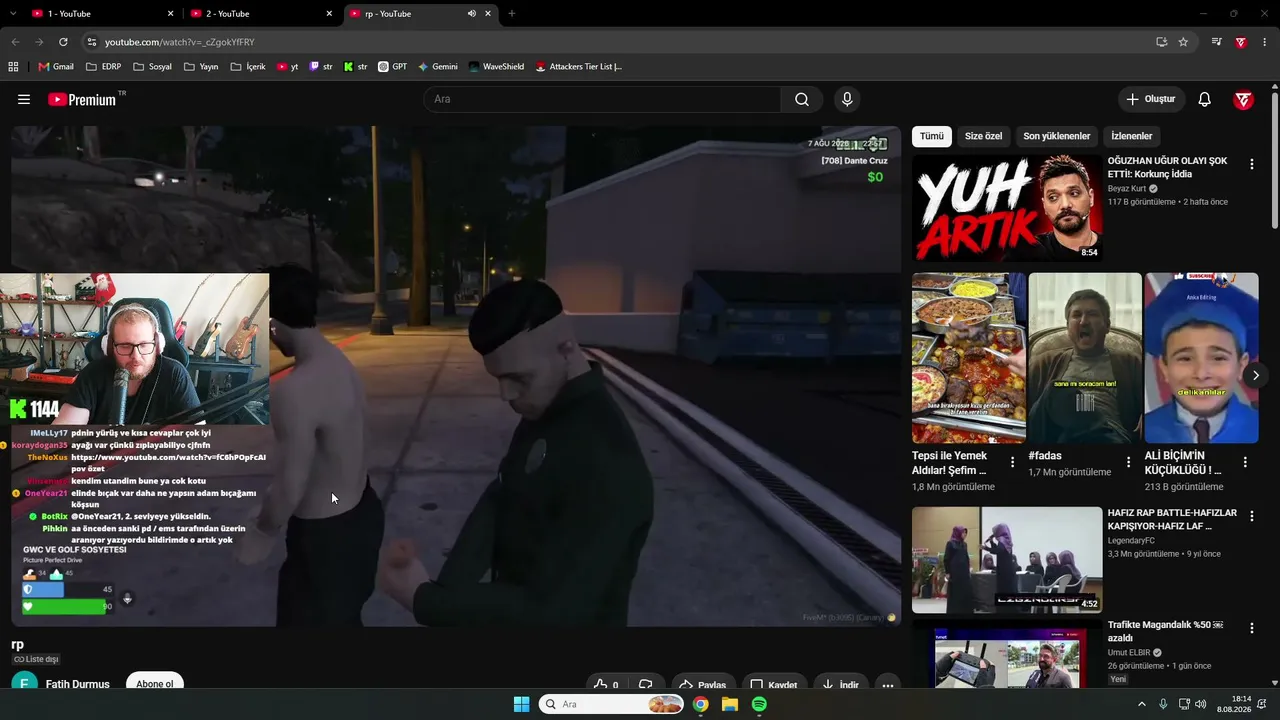
Task: Open options for Tepsi ile Yemek short
Action: tap(1012, 462)
